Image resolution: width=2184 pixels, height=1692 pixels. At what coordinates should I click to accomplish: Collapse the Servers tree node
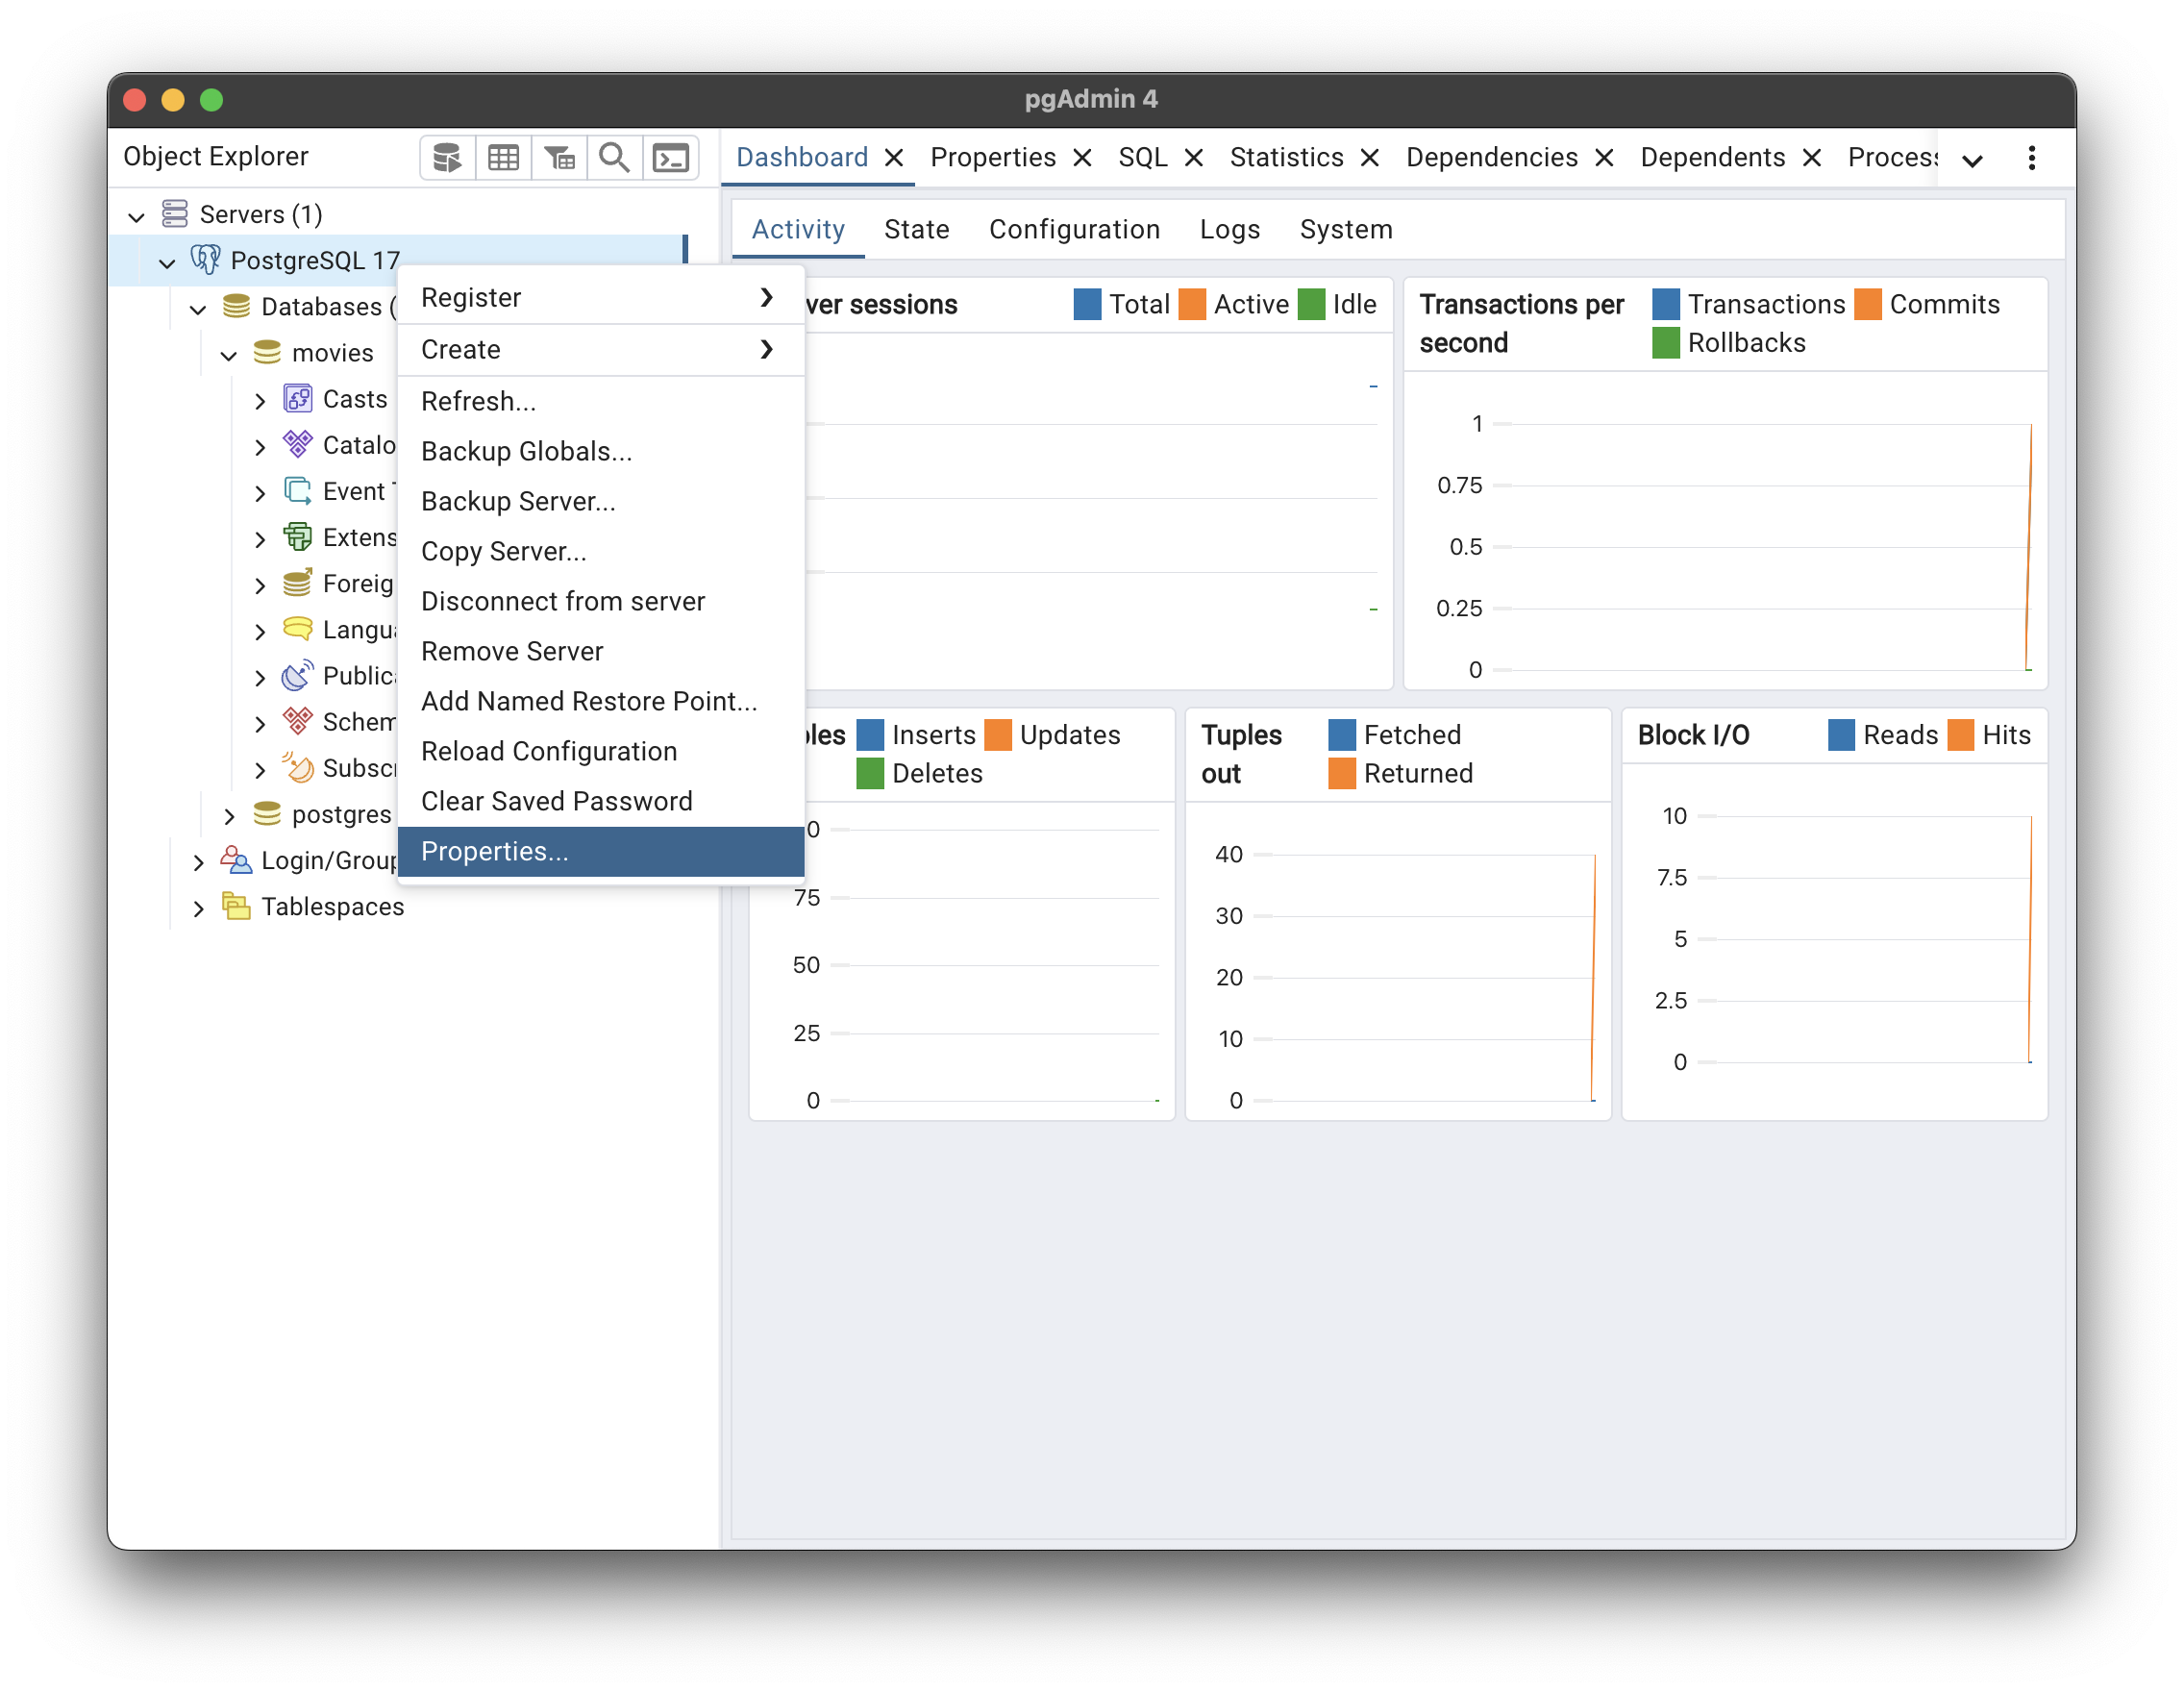pos(137,216)
